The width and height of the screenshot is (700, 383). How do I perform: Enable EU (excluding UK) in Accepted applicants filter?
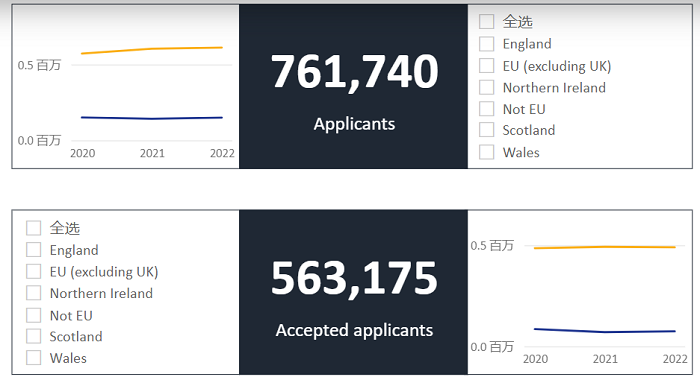pos(33,271)
